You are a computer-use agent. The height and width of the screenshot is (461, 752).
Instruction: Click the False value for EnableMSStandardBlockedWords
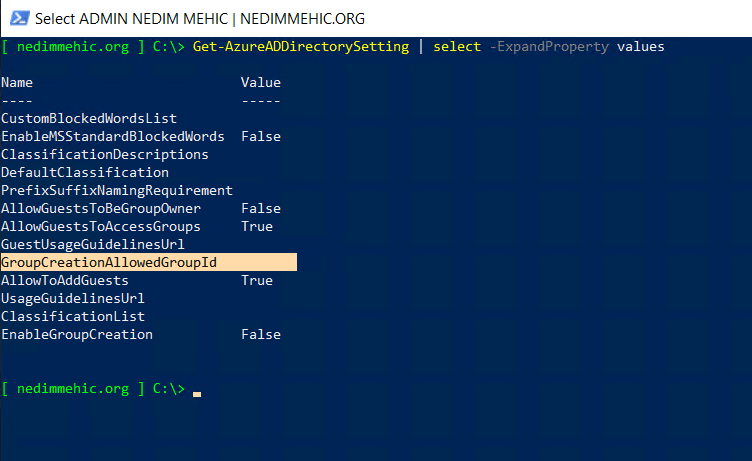[x=261, y=136]
